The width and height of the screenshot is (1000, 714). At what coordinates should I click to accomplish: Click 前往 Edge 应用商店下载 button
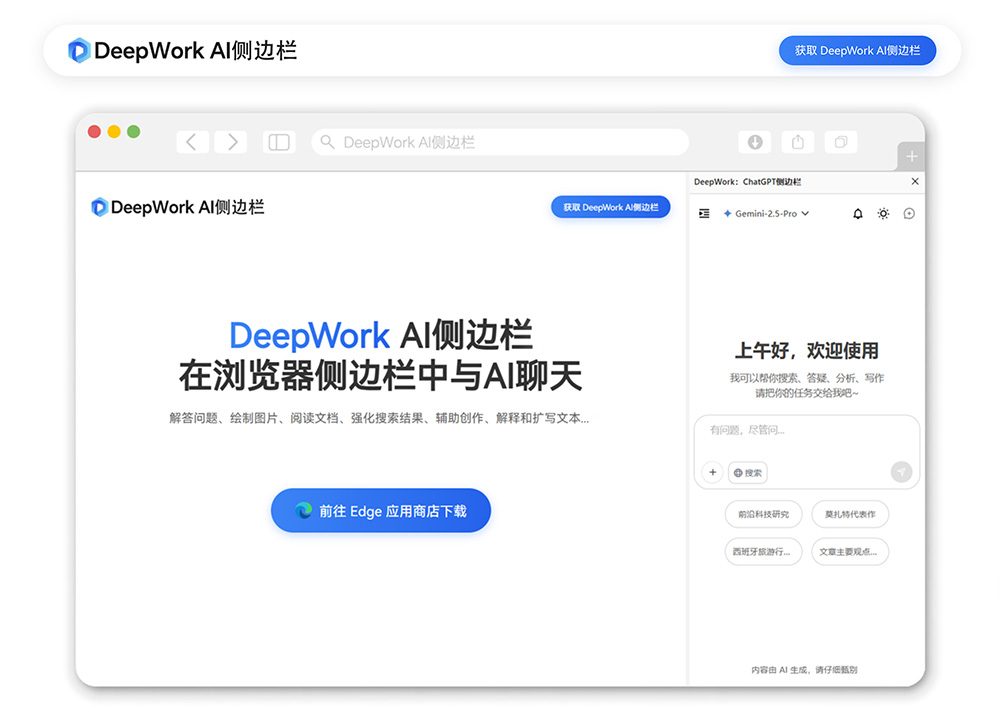click(x=380, y=510)
